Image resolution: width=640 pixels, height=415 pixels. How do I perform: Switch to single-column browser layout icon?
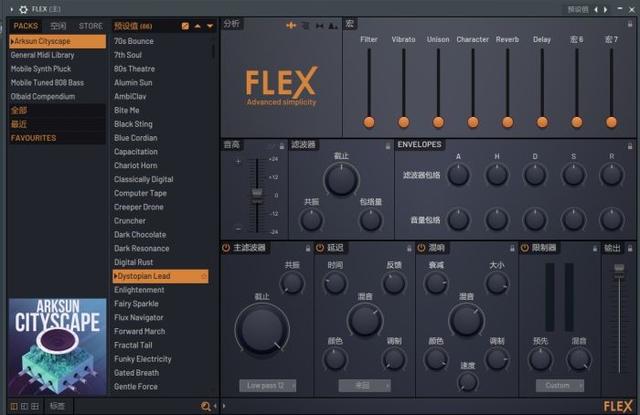click(14, 406)
